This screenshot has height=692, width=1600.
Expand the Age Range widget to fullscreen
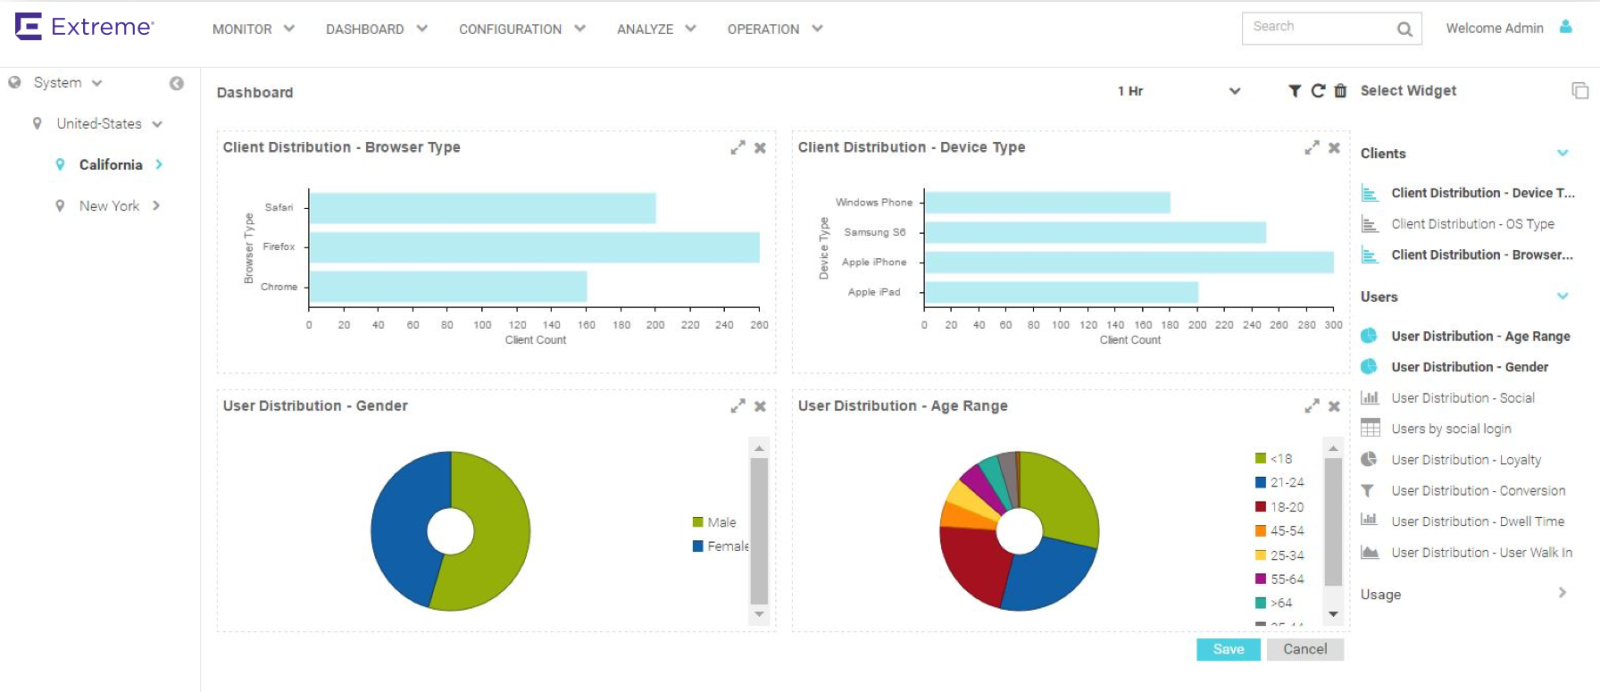coord(1312,406)
